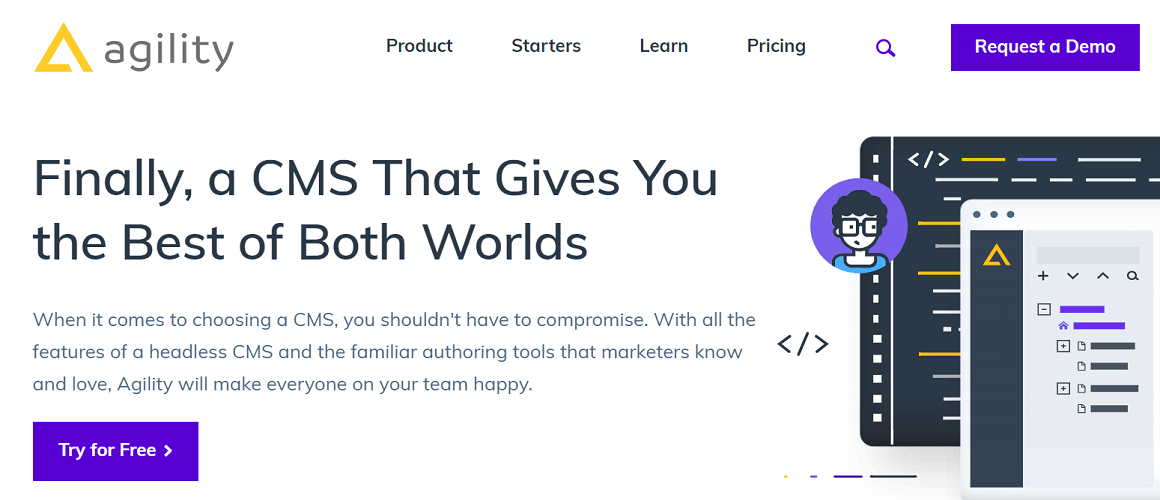Image resolution: width=1160 pixels, height=500 pixels.
Task: Open the site search magnifier
Action: (x=885, y=47)
